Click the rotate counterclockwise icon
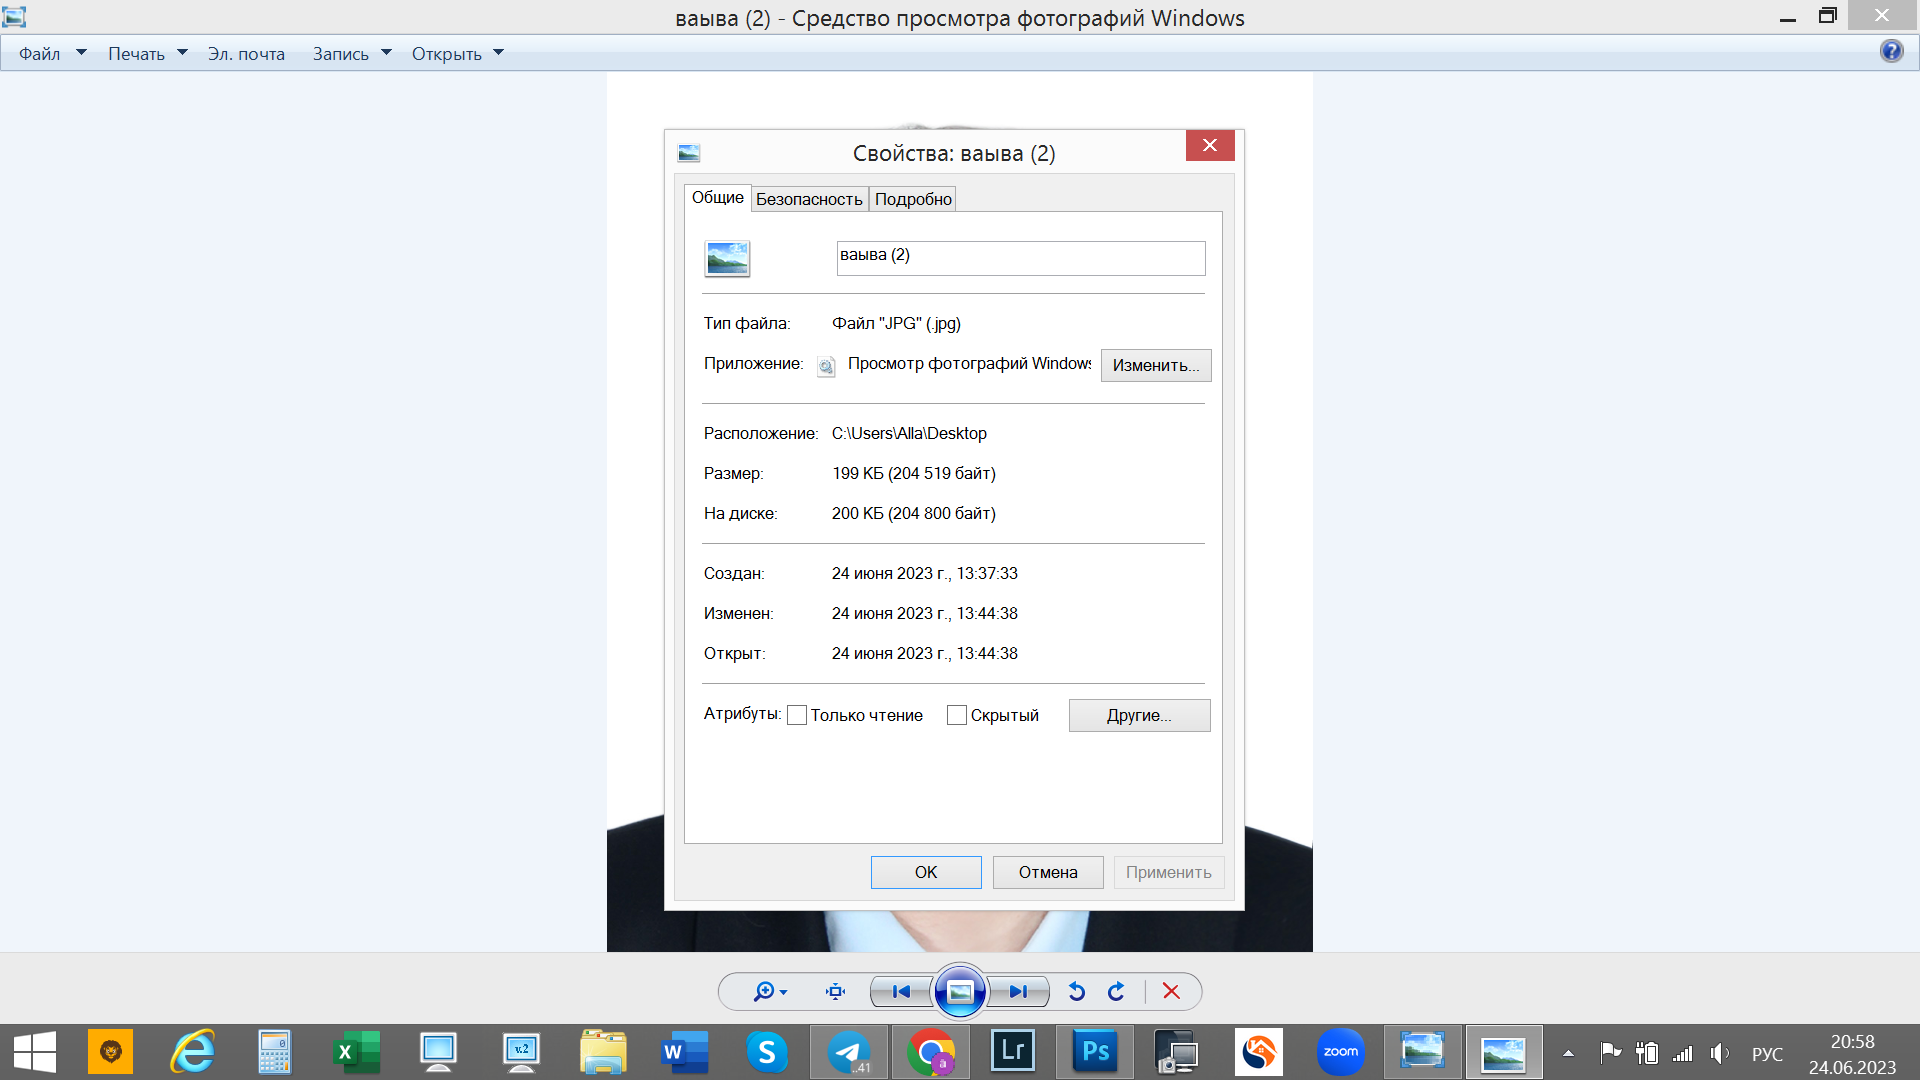Viewport: 1920px width, 1080px height. click(1076, 991)
